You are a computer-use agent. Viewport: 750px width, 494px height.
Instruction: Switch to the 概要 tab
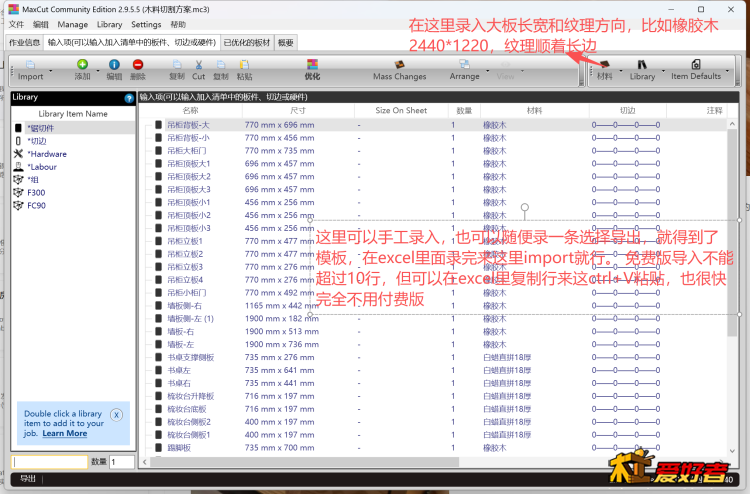pos(286,43)
